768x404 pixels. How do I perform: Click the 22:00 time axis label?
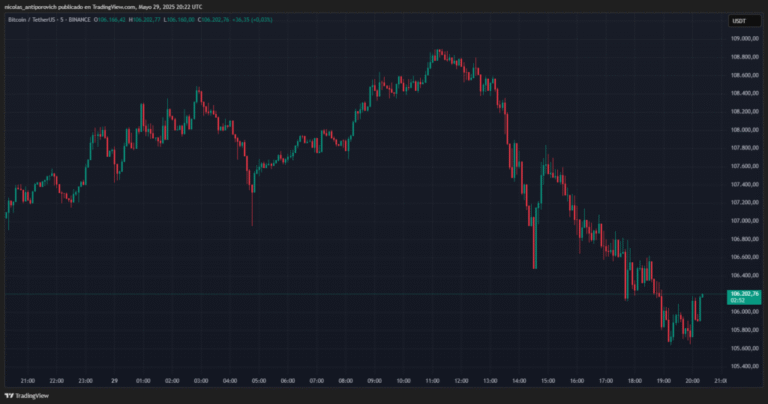click(x=57, y=381)
